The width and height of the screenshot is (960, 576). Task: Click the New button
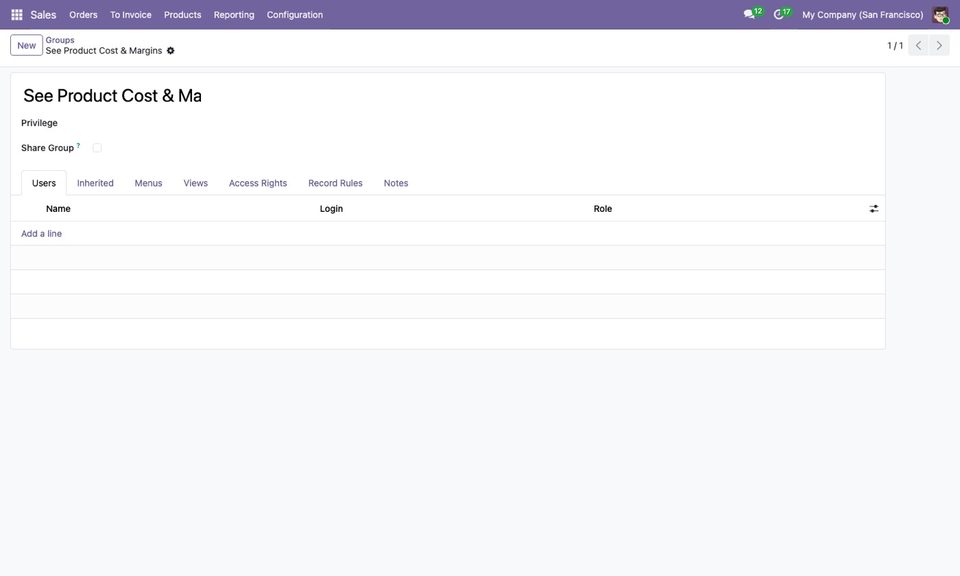(x=26, y=45)
